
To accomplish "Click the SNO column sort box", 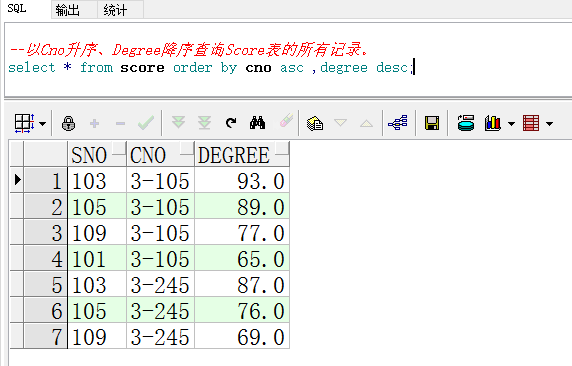I will [119, 149].
